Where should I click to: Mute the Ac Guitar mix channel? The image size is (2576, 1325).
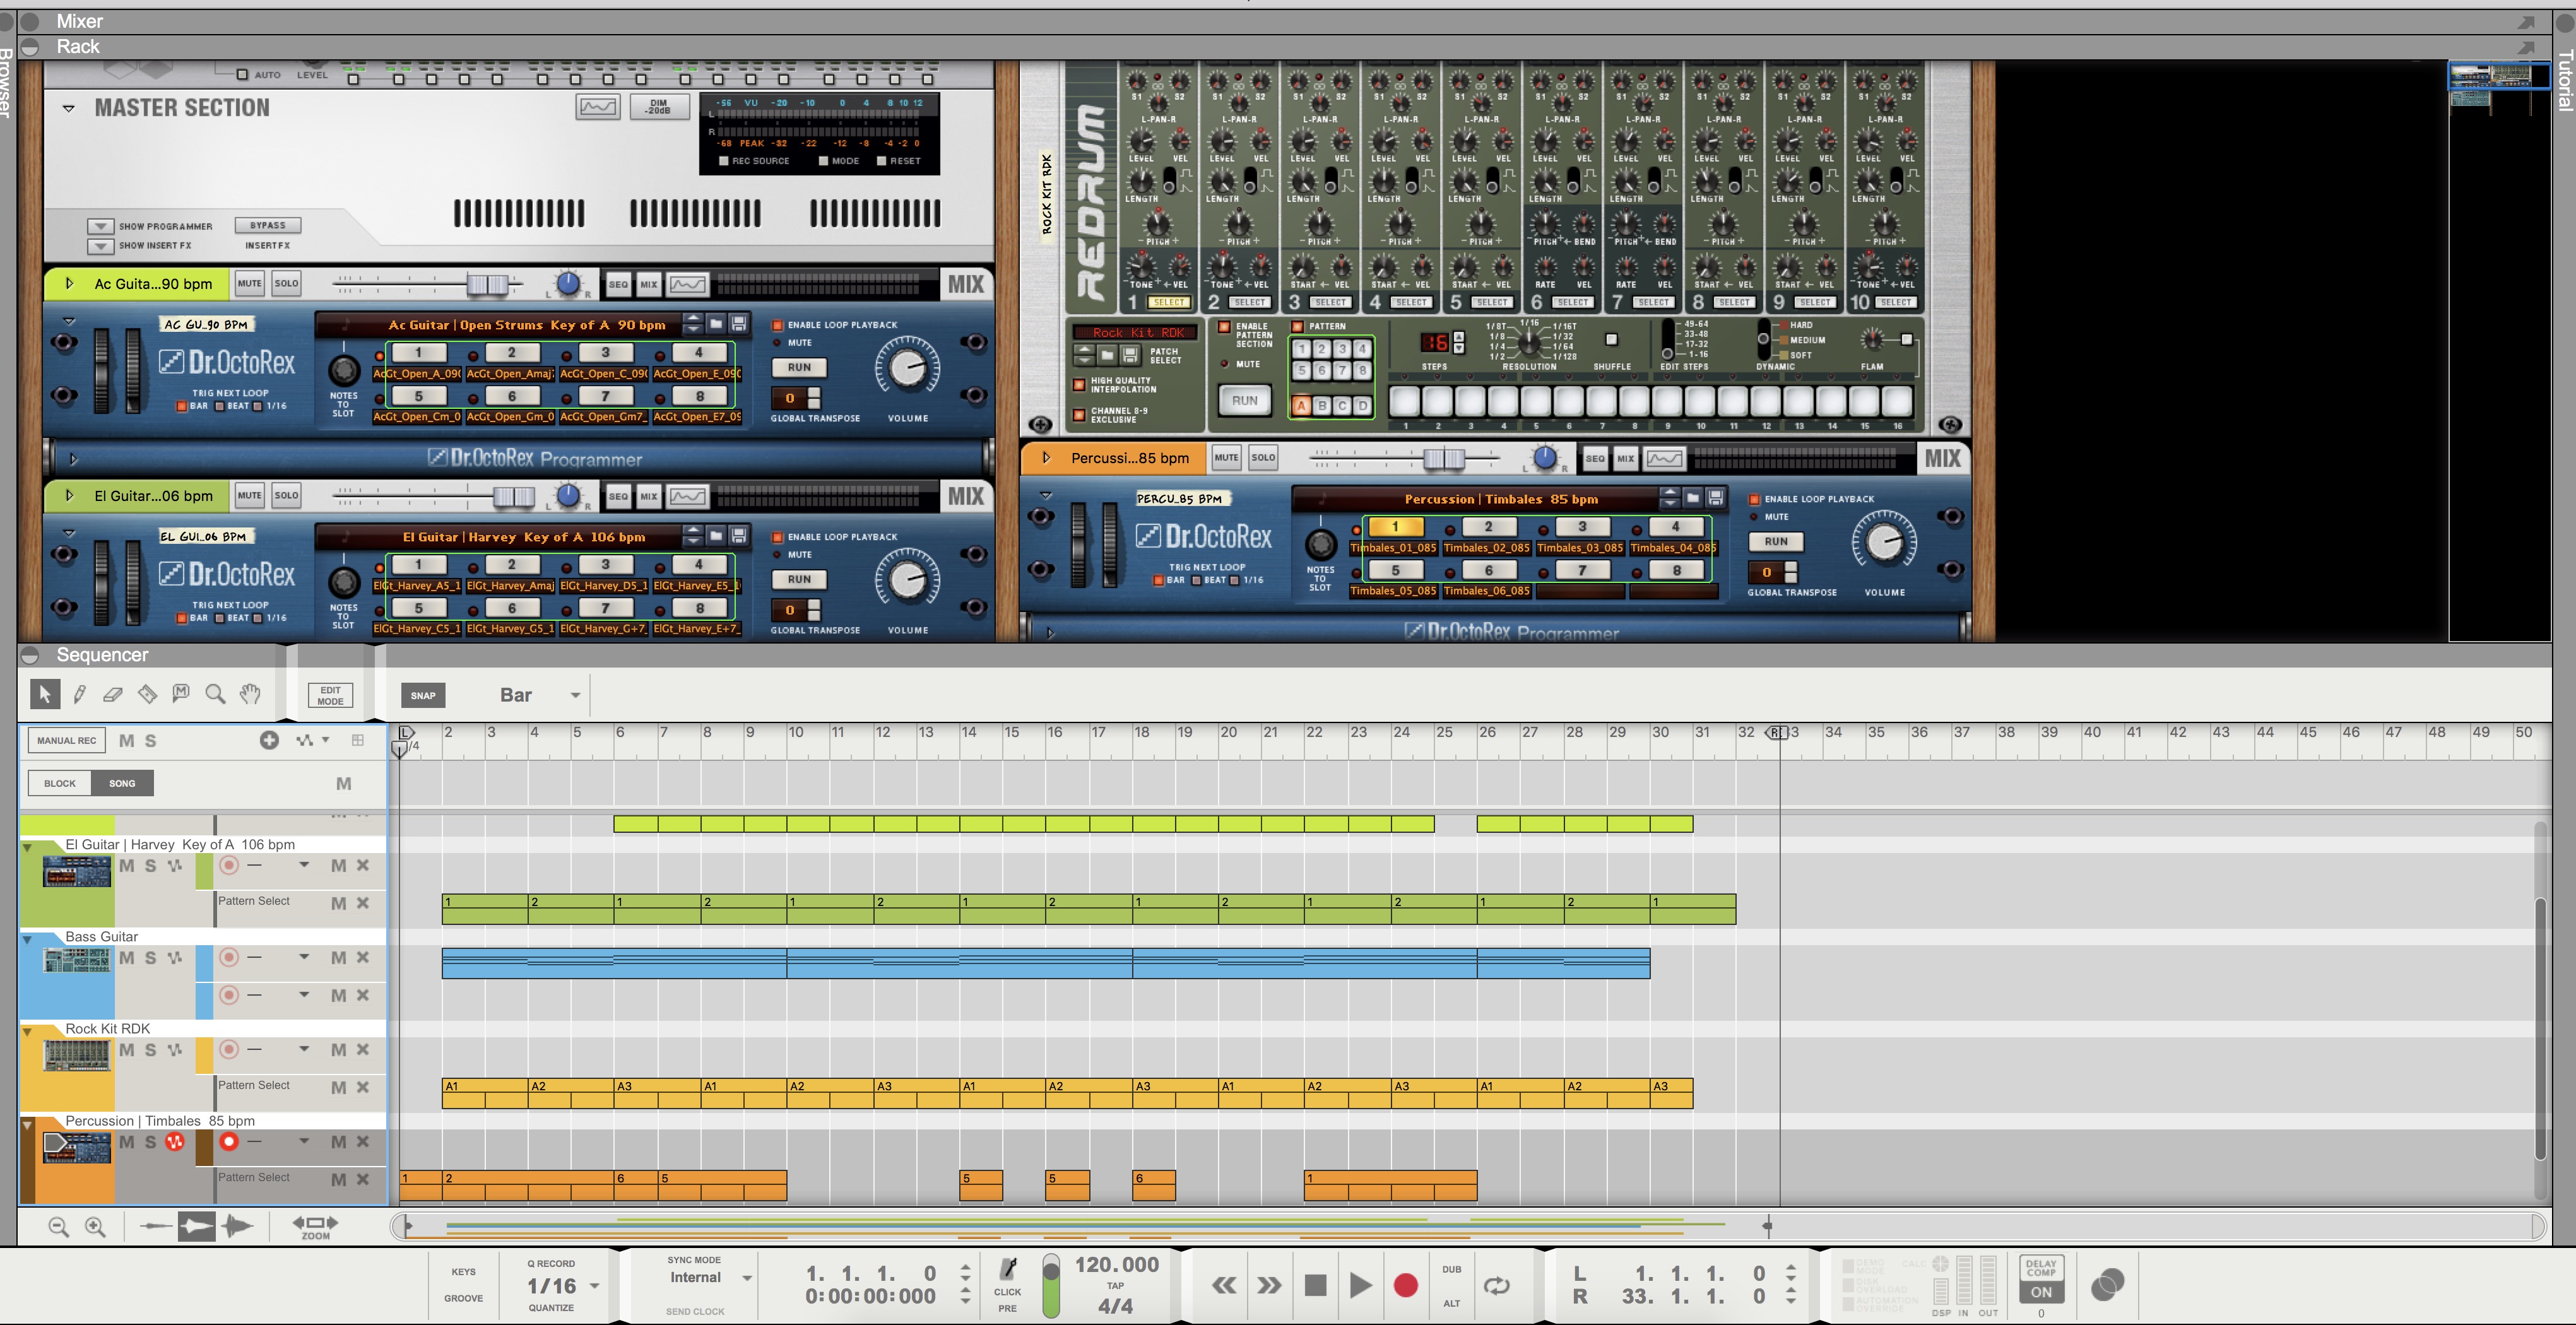(250, 283)
